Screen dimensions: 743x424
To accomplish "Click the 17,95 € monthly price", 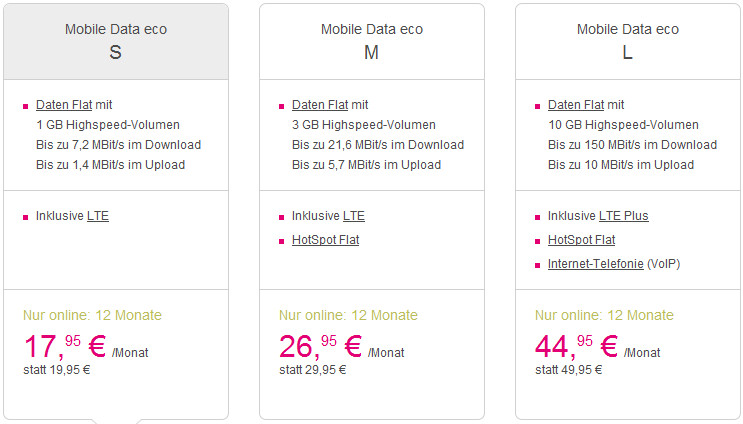I will [65, 346].
